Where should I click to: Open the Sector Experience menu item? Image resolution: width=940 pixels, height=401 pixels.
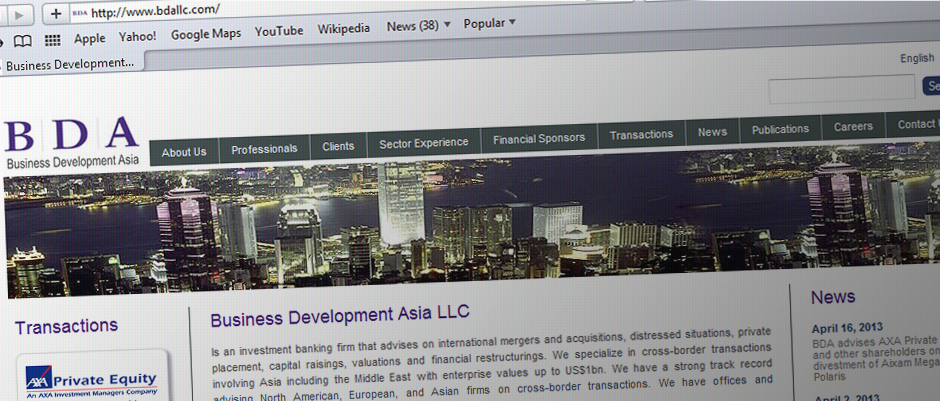click(x=424, y=143)
